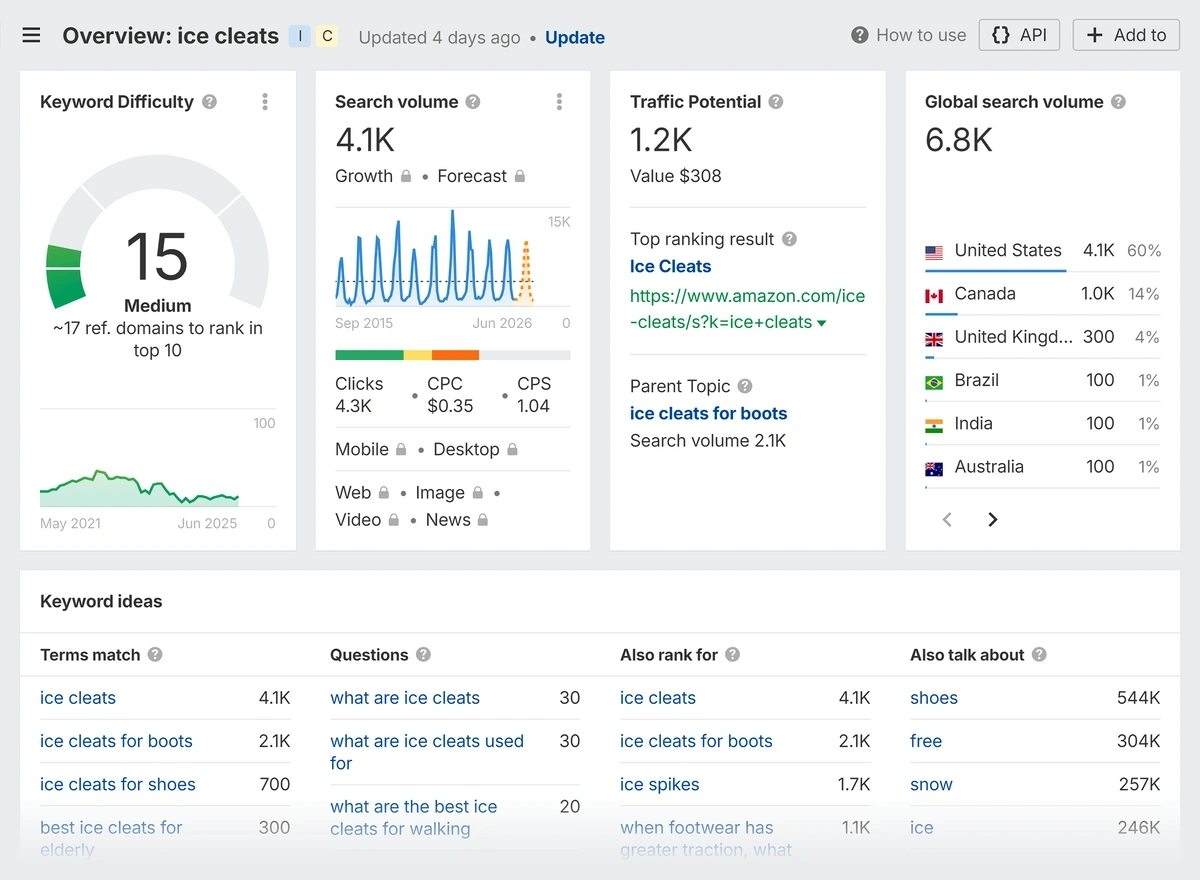Image resolution: width=1200 pixels, height=880 pixels.
Task: Click the lock icon next to Growth
Action: pos(406,176)
